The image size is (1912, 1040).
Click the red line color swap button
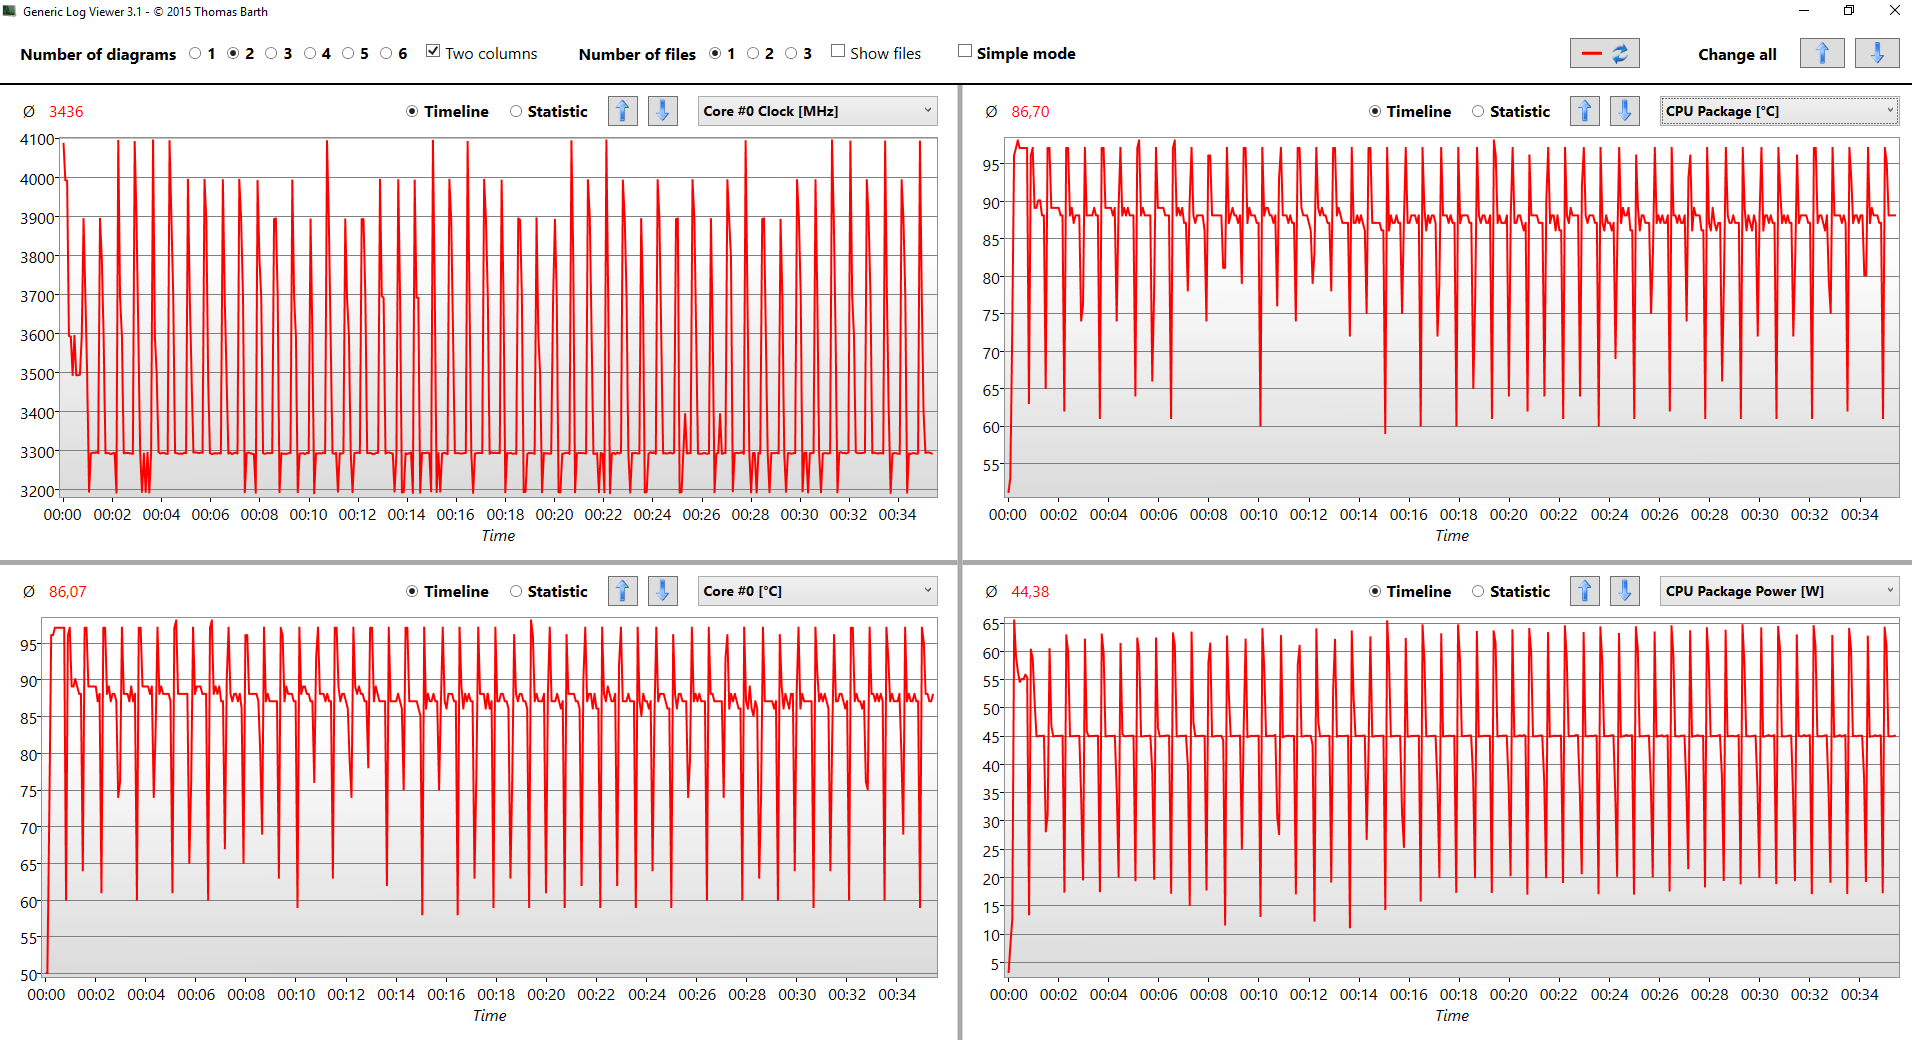1604,54
